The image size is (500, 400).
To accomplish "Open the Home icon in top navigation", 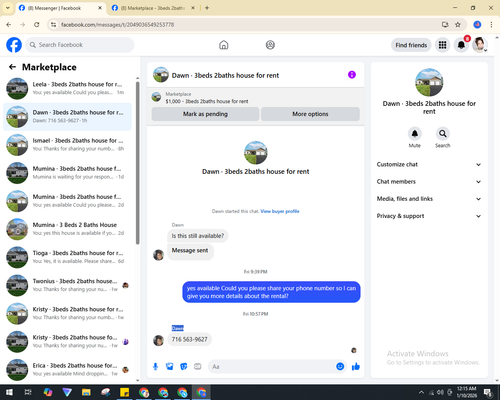I will coord(224,45).
